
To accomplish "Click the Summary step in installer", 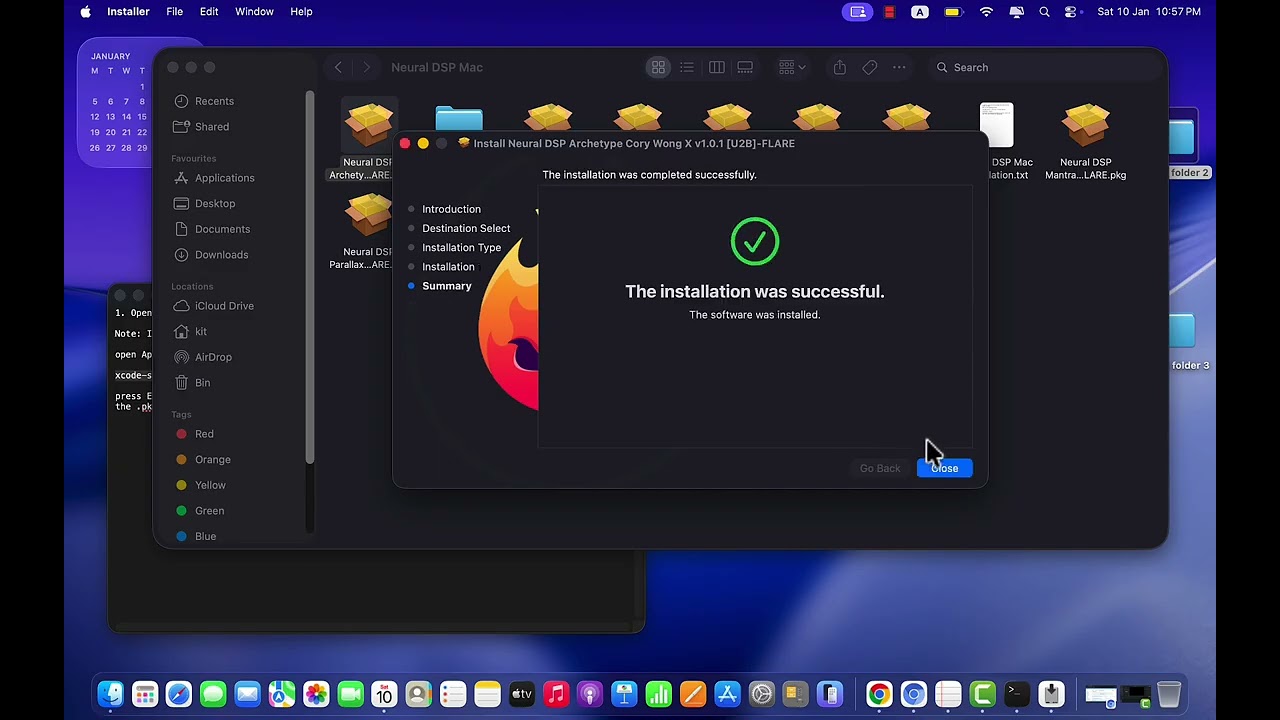I will [x=447, y=286].
